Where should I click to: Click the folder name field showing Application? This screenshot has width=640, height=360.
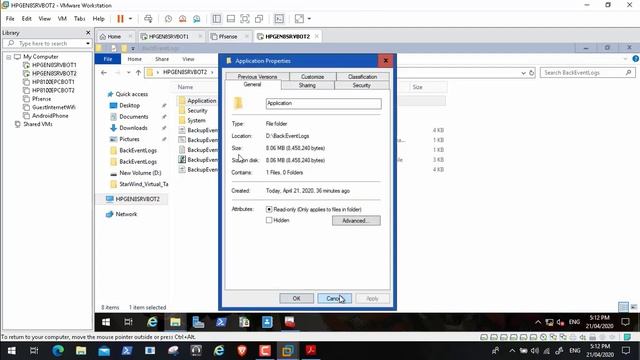(323, 103)
